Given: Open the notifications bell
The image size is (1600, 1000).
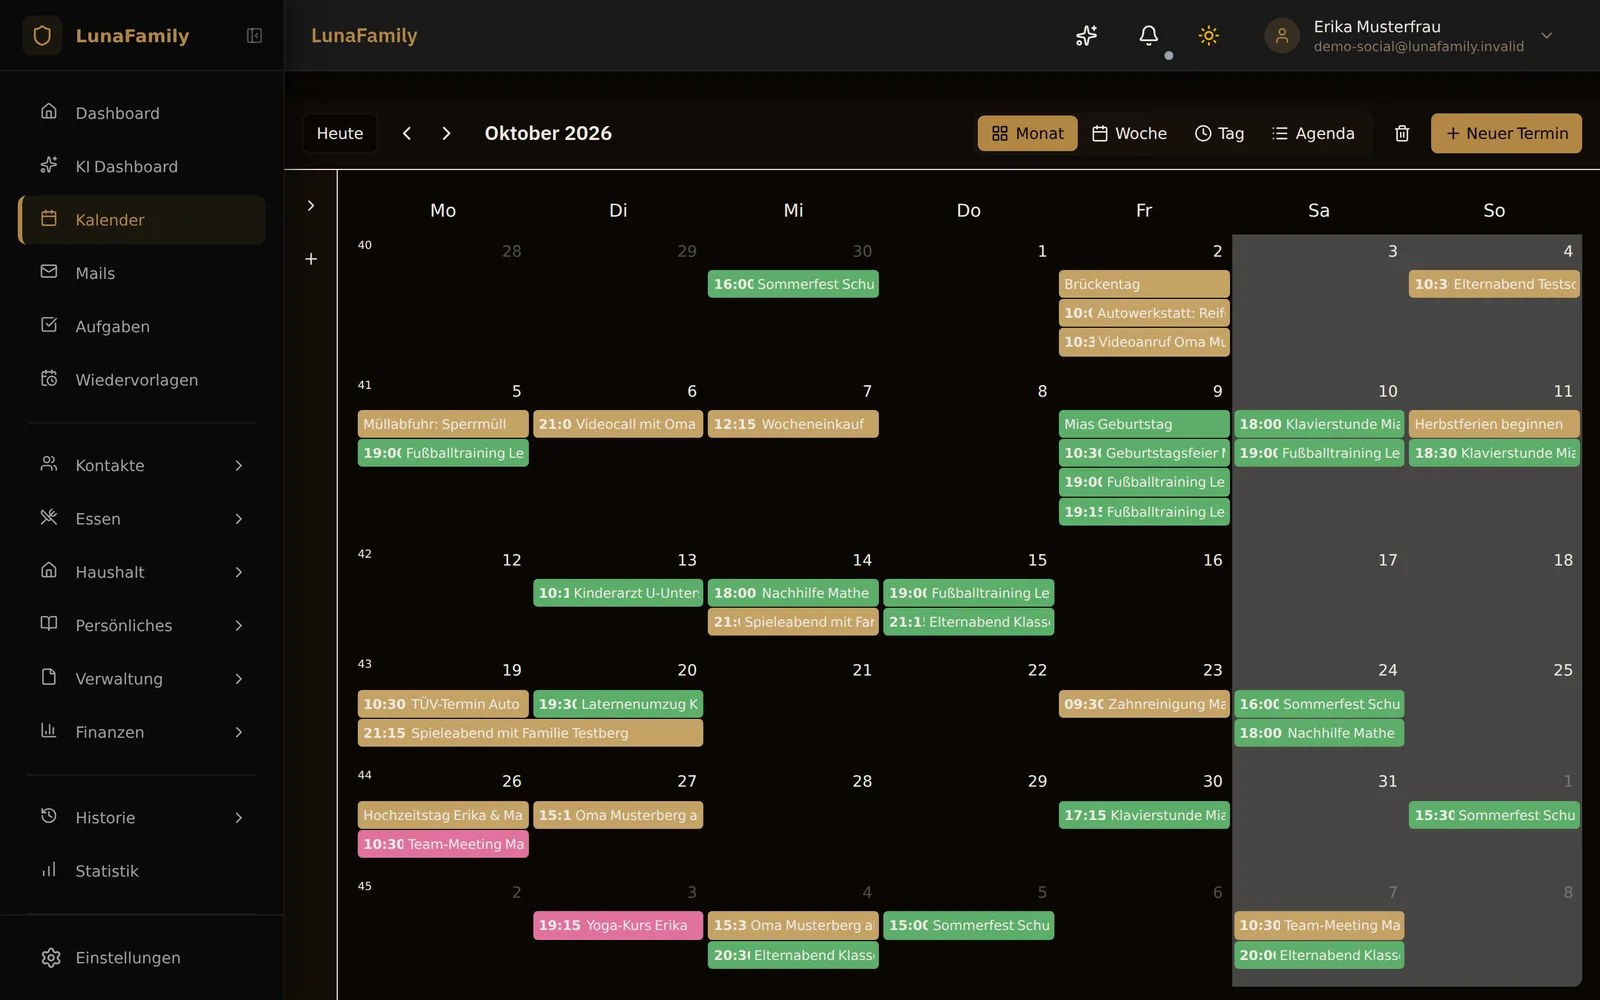Looking at the screenshot, I should click(x=1149, y=36).
